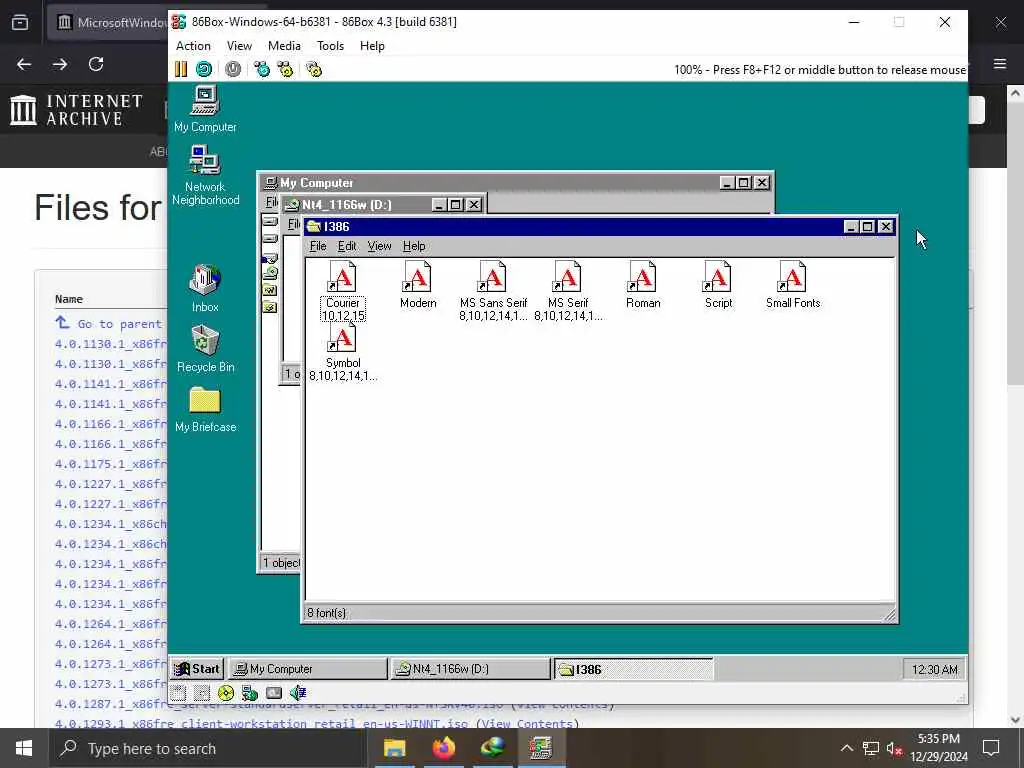Select the Courier font icon
The width and height of the screenshot is (1024, 768).
(x=343, y=291)
